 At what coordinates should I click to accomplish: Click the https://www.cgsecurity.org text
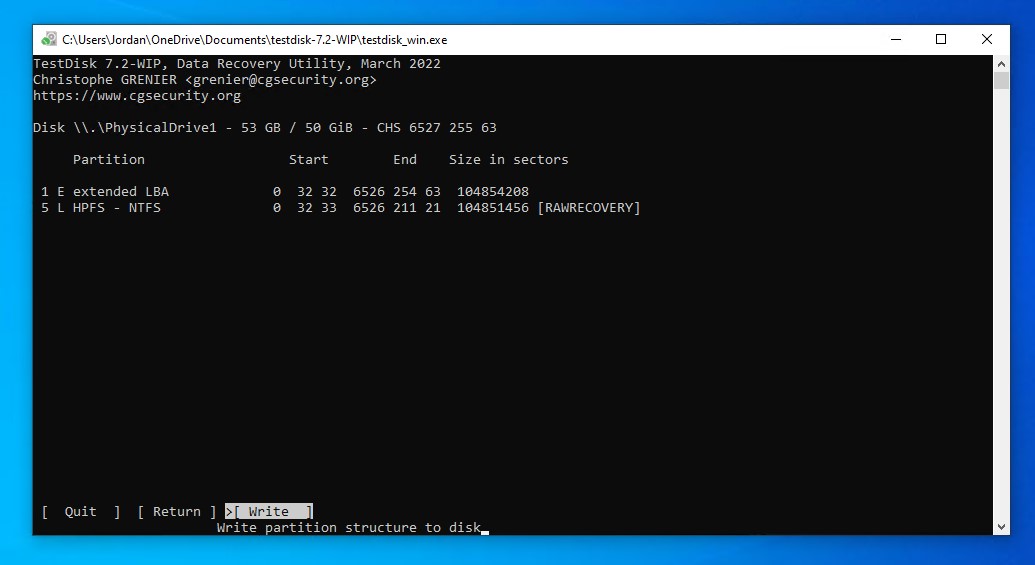click(x=137, y=96)
